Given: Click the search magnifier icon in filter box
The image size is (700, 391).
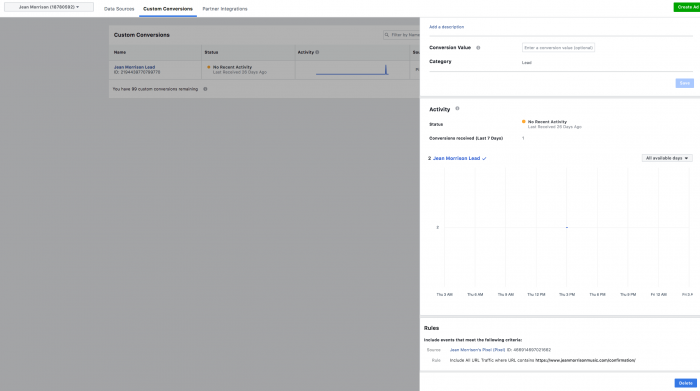Looking at the screenshot, I should 387,35.
